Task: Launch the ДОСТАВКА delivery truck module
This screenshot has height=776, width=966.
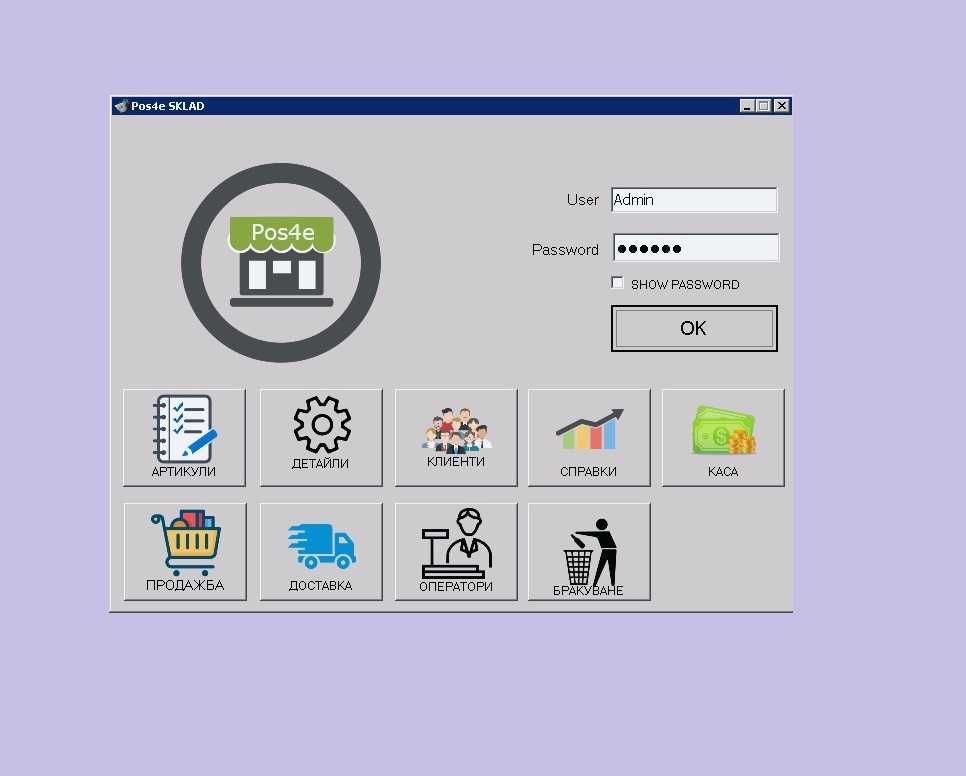Action: (x=321, y=551)
